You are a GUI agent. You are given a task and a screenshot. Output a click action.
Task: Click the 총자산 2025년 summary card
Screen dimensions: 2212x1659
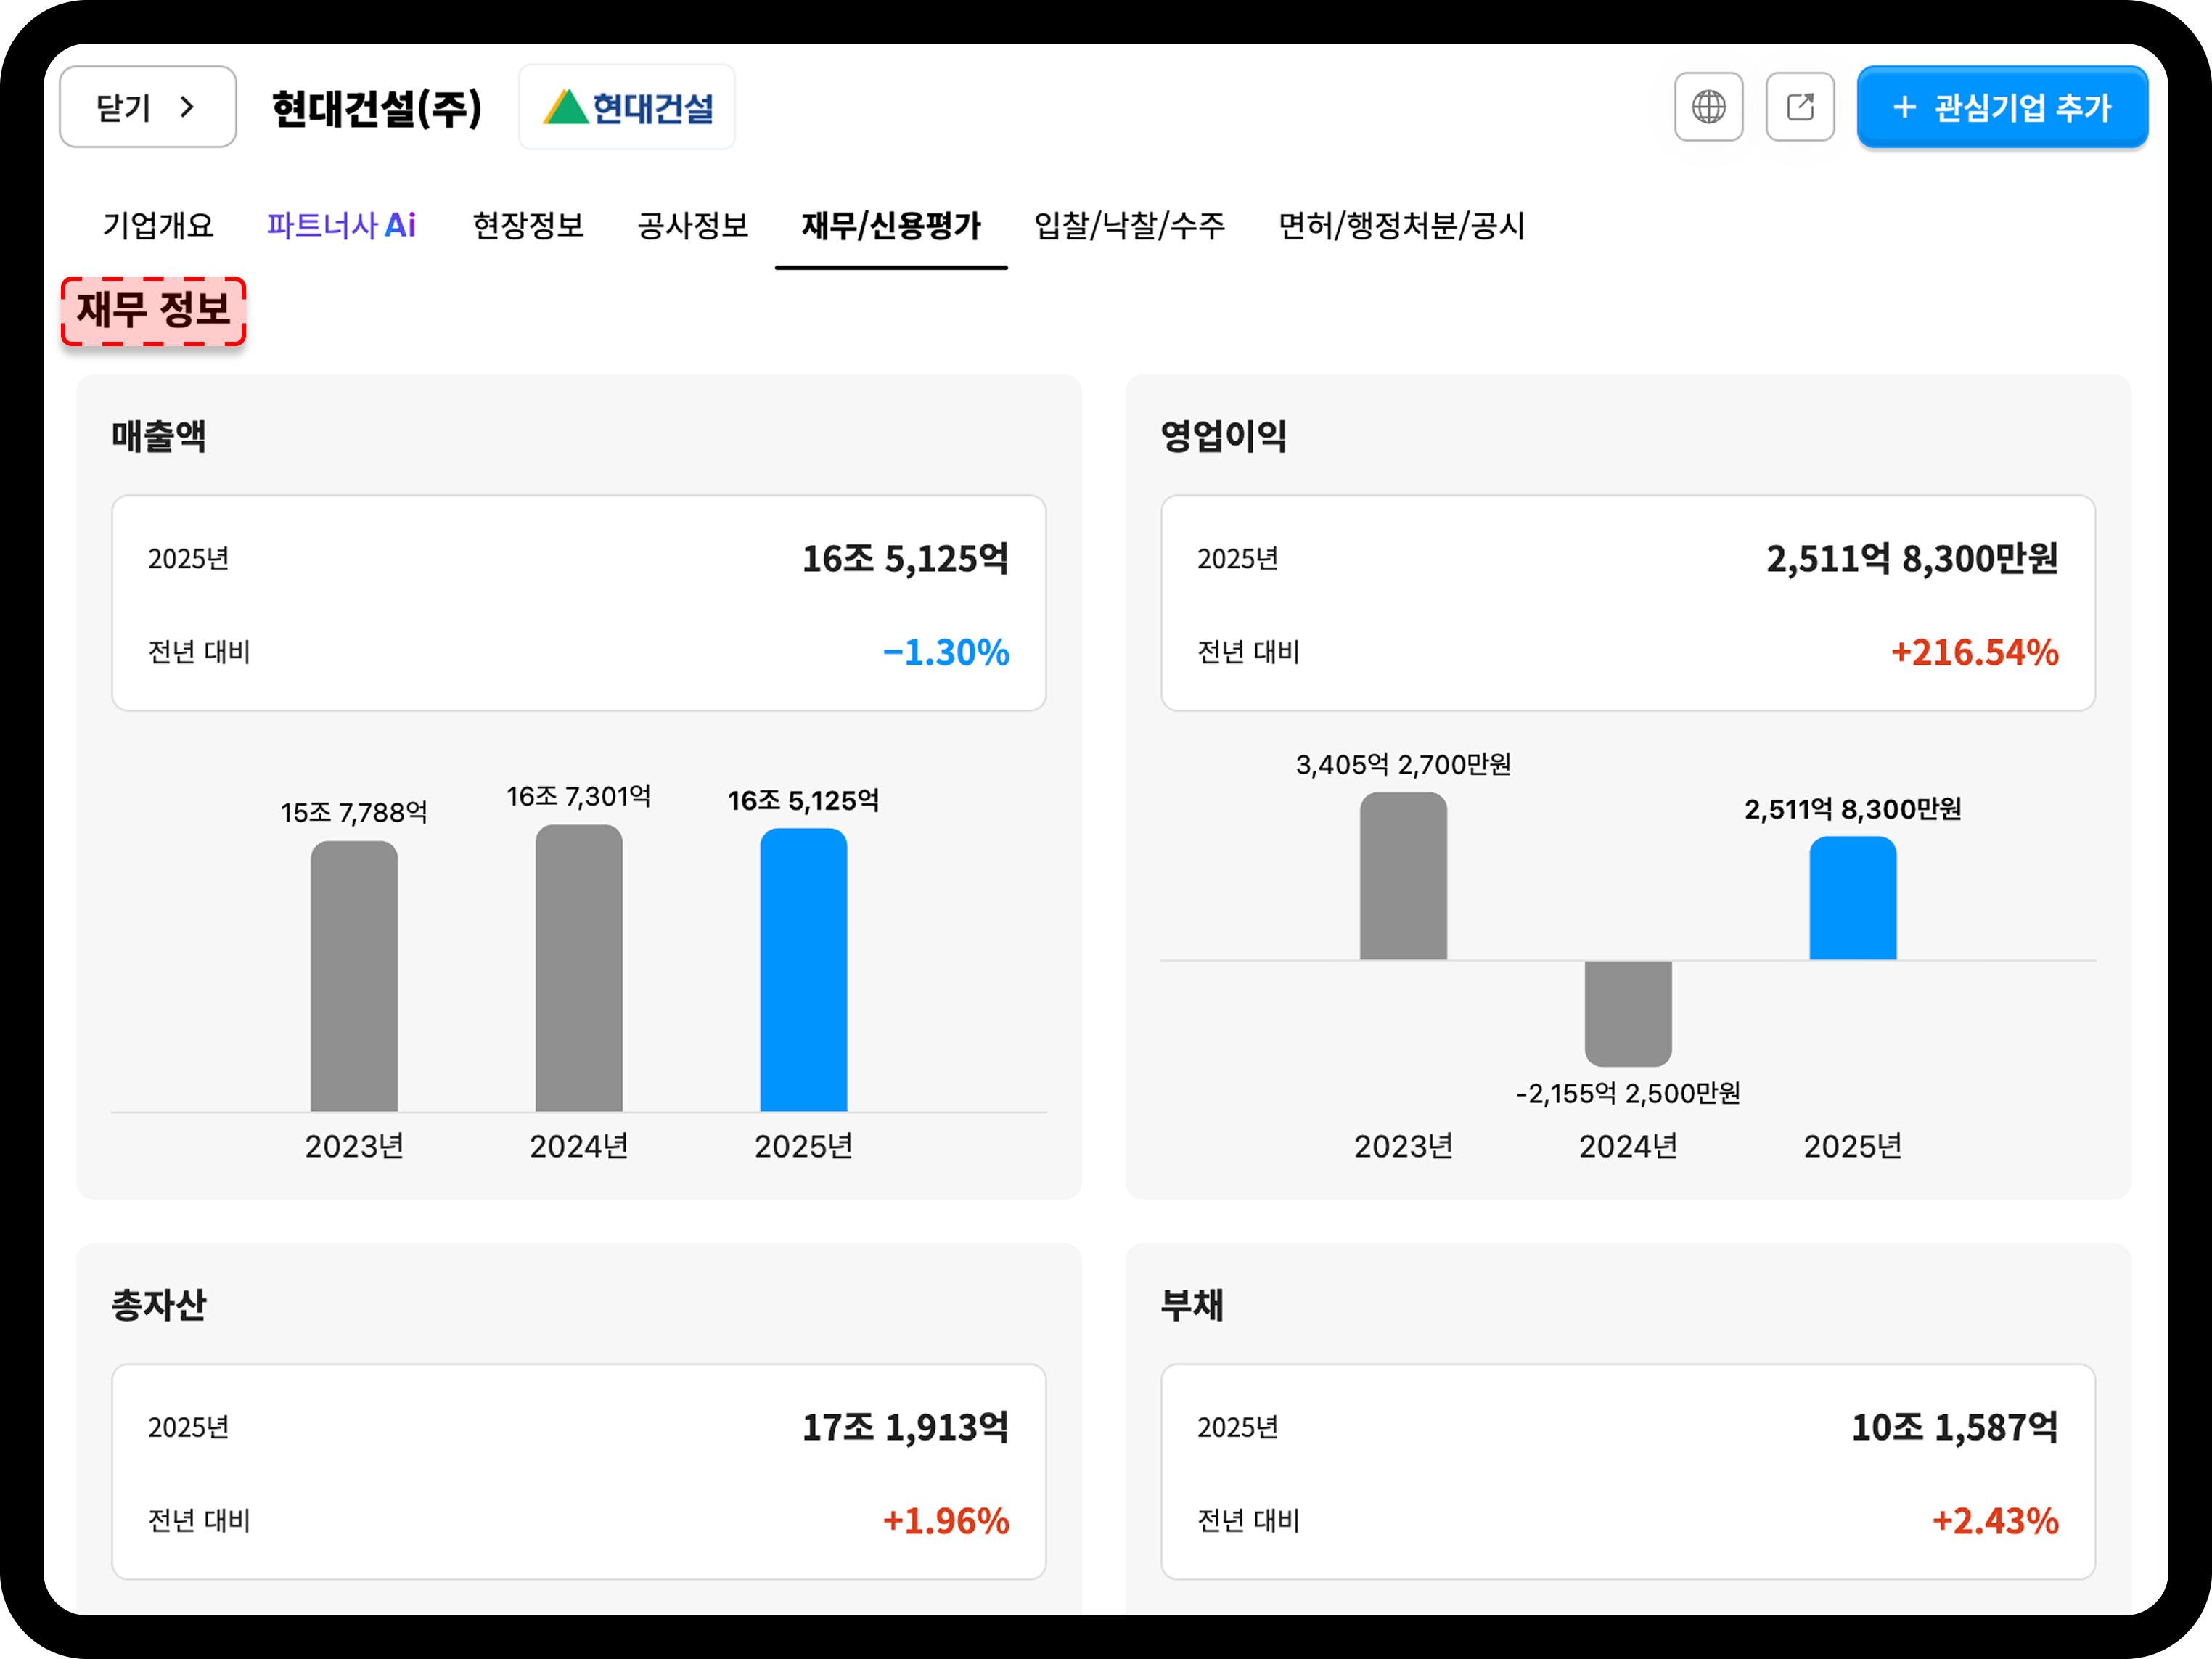(578, 1471)
